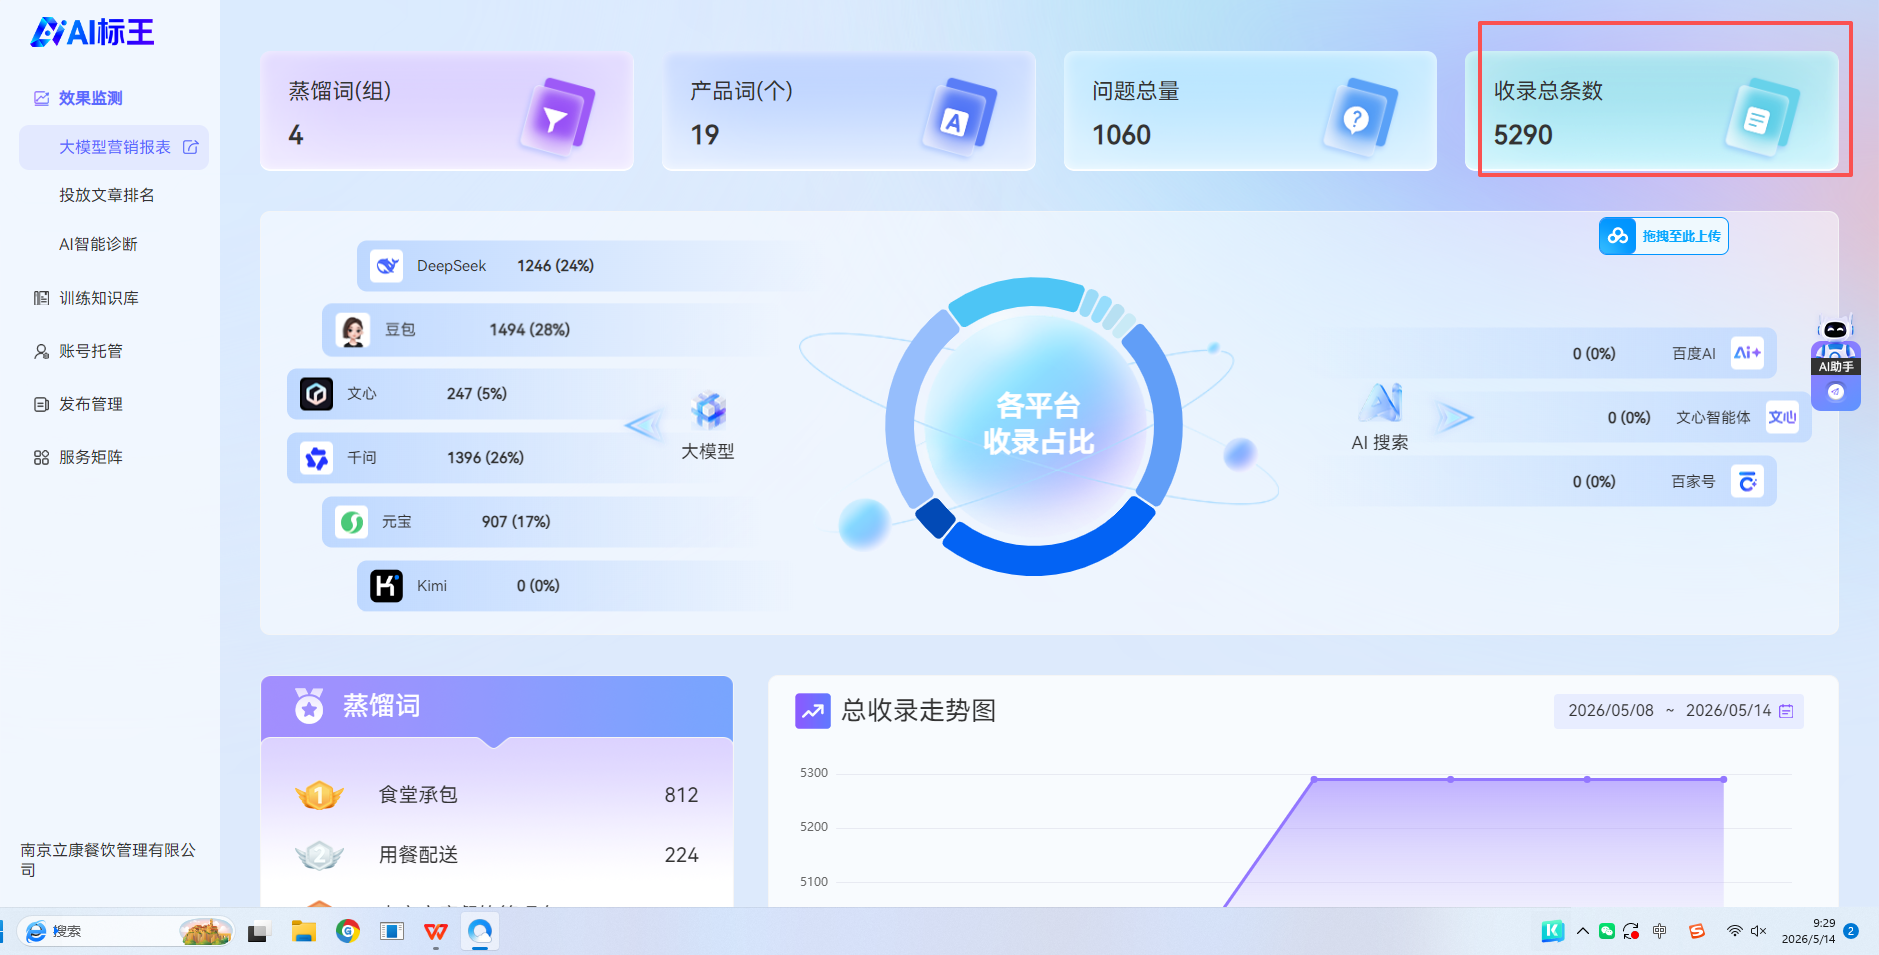Click the 元宝 platform icon
The height and width of the screenshot is (955, 1879).
point(352,522)
